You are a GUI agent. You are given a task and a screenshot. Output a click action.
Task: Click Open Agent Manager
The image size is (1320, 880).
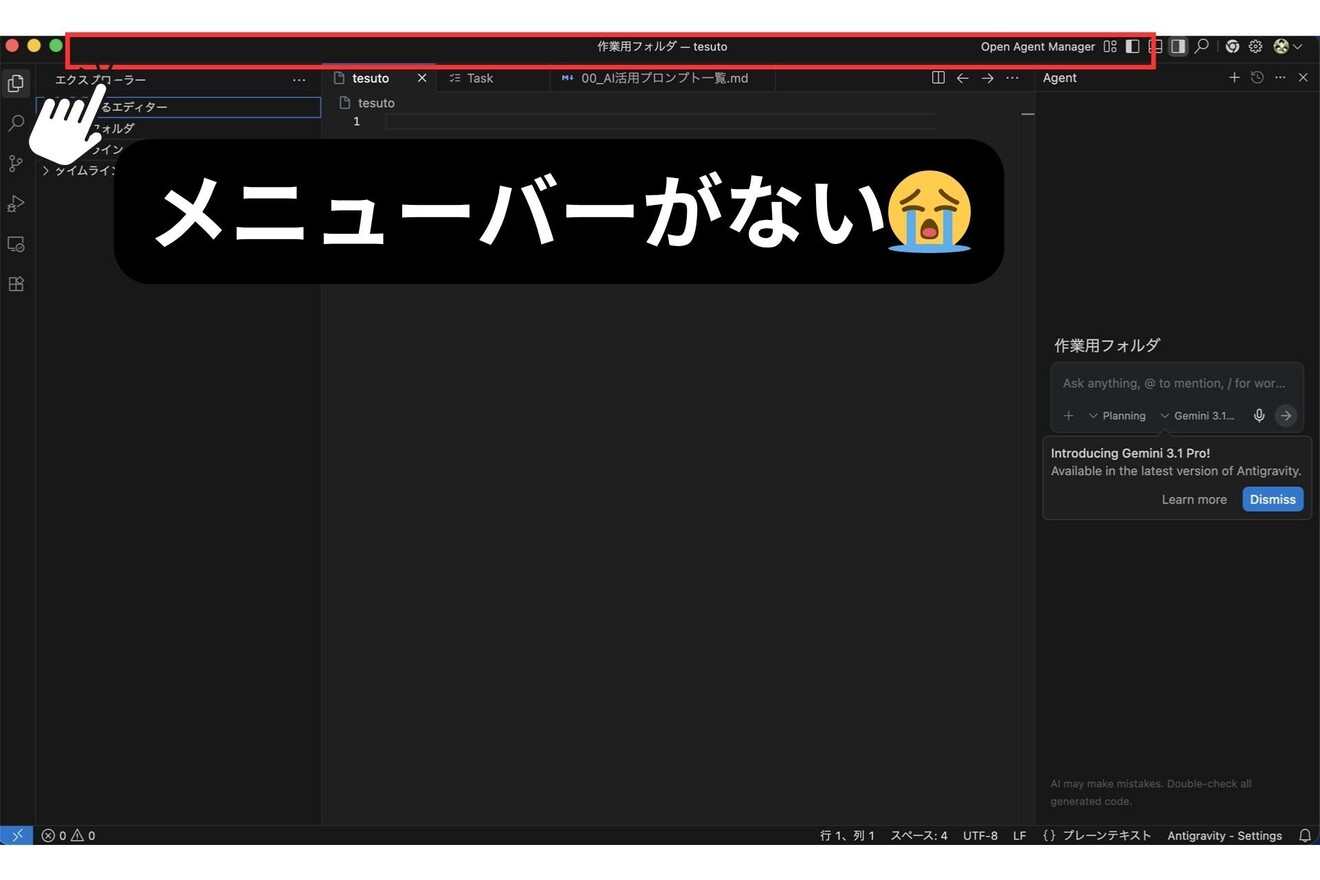pyautogui.click(x=1038, y=46)
